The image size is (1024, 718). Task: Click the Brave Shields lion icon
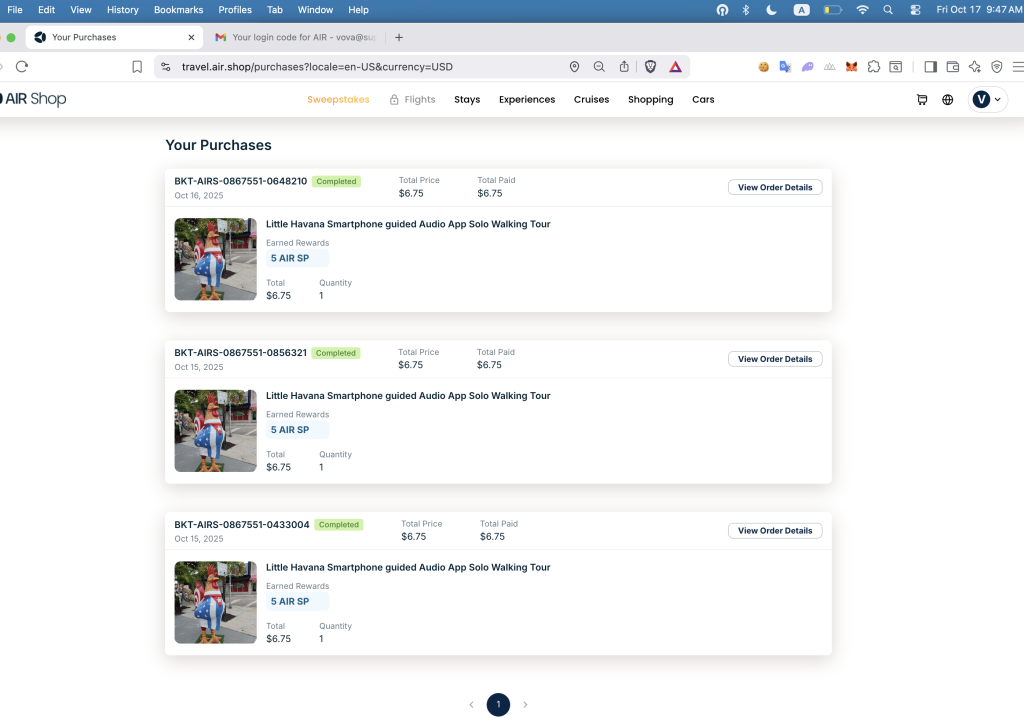click(x=651, y=67)
